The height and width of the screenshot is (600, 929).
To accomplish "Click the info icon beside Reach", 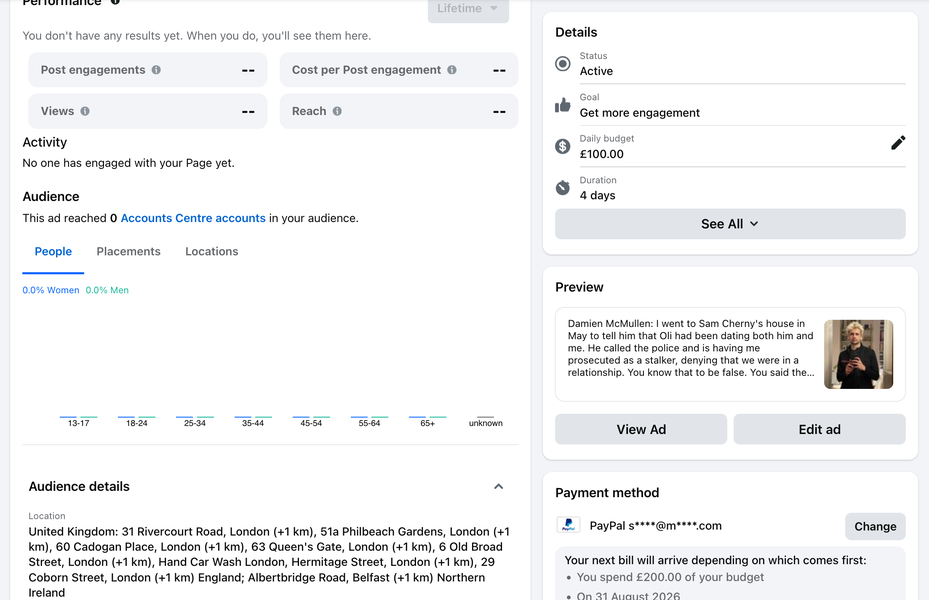I will tap(337, 111).
